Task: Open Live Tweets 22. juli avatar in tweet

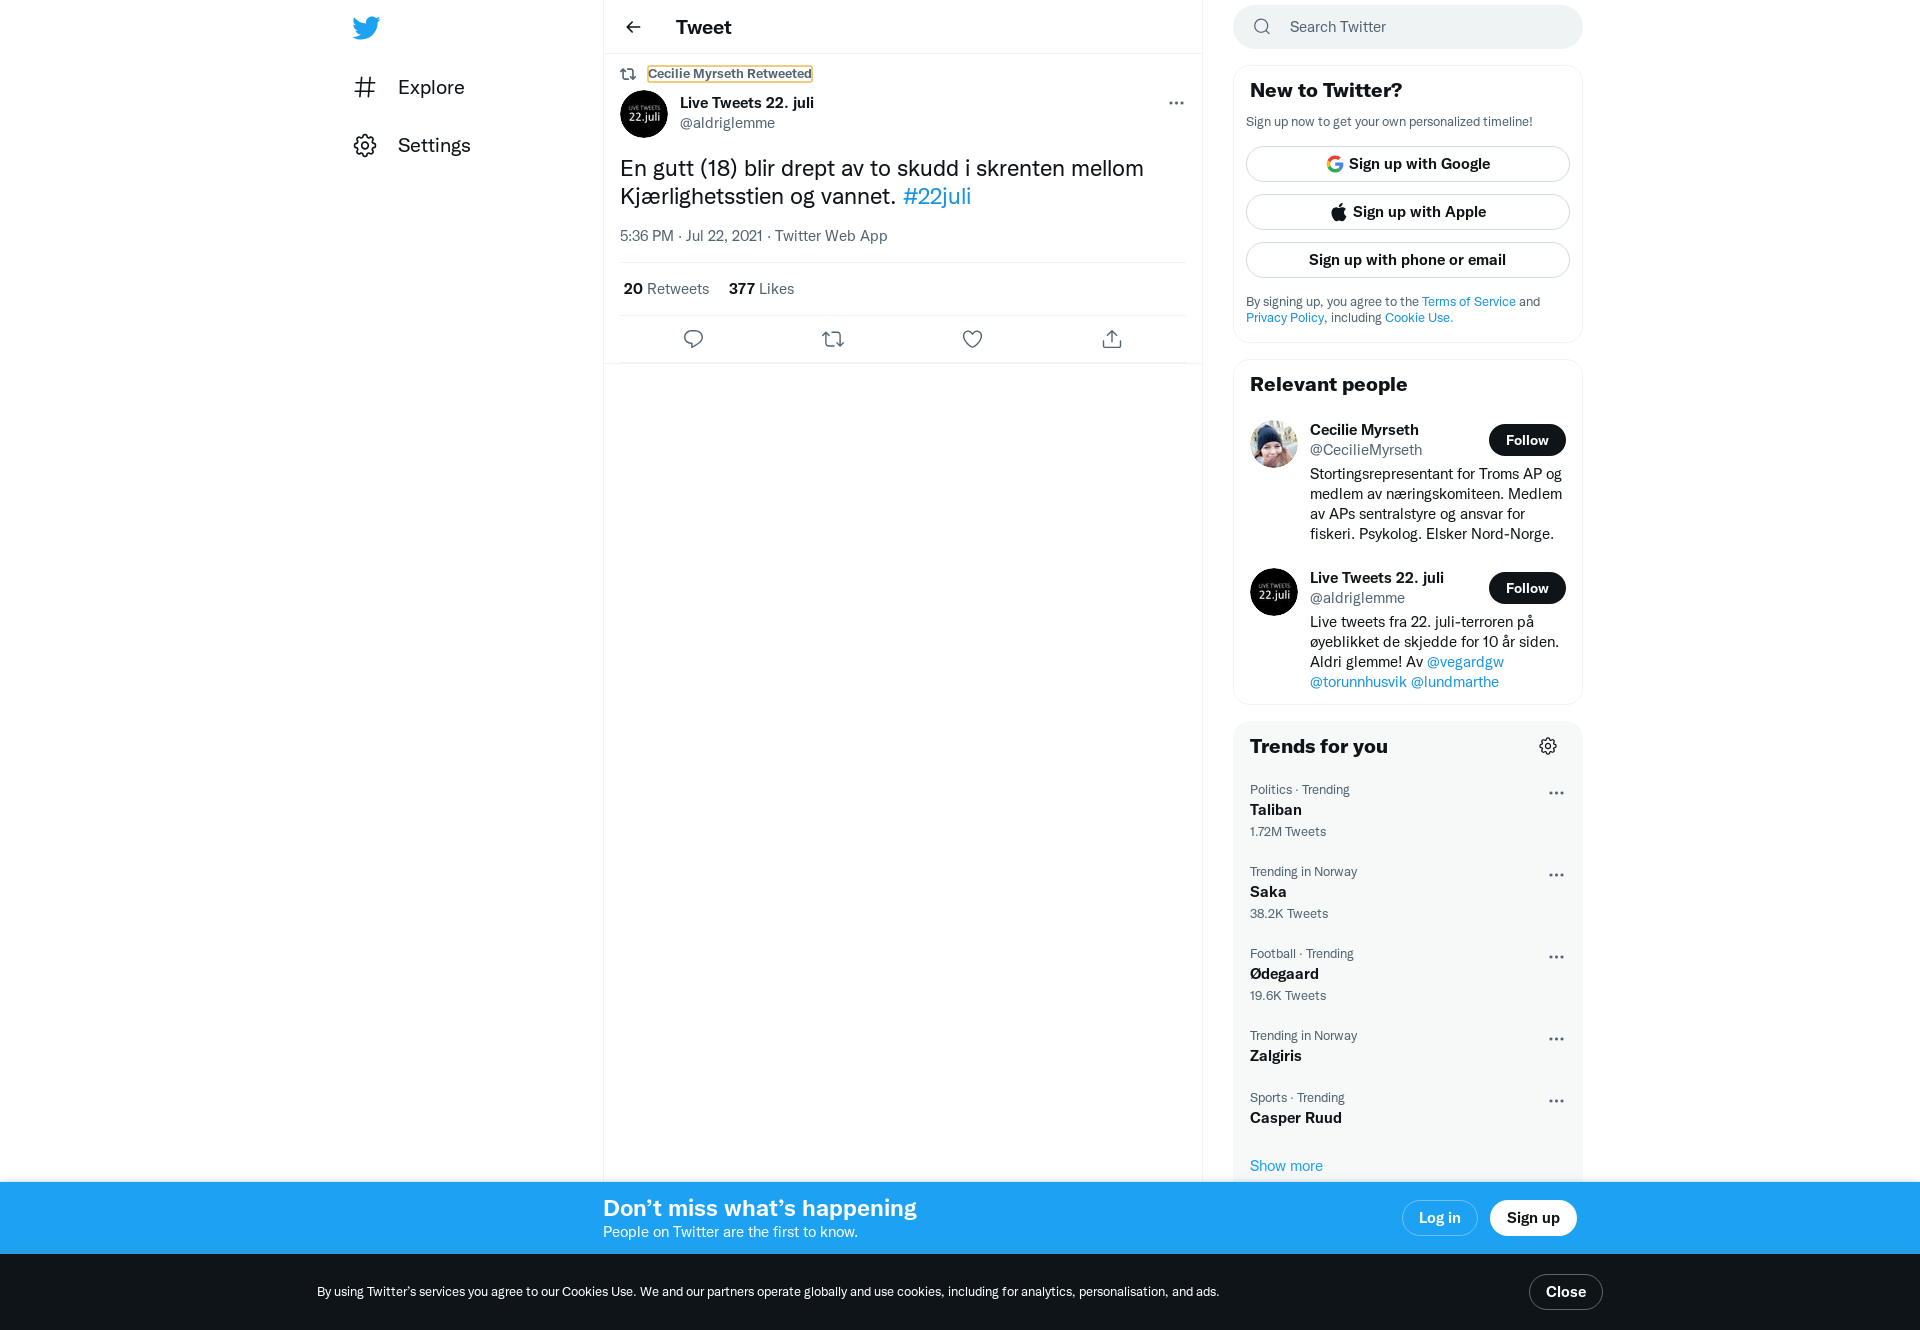Action: (644, 114)
